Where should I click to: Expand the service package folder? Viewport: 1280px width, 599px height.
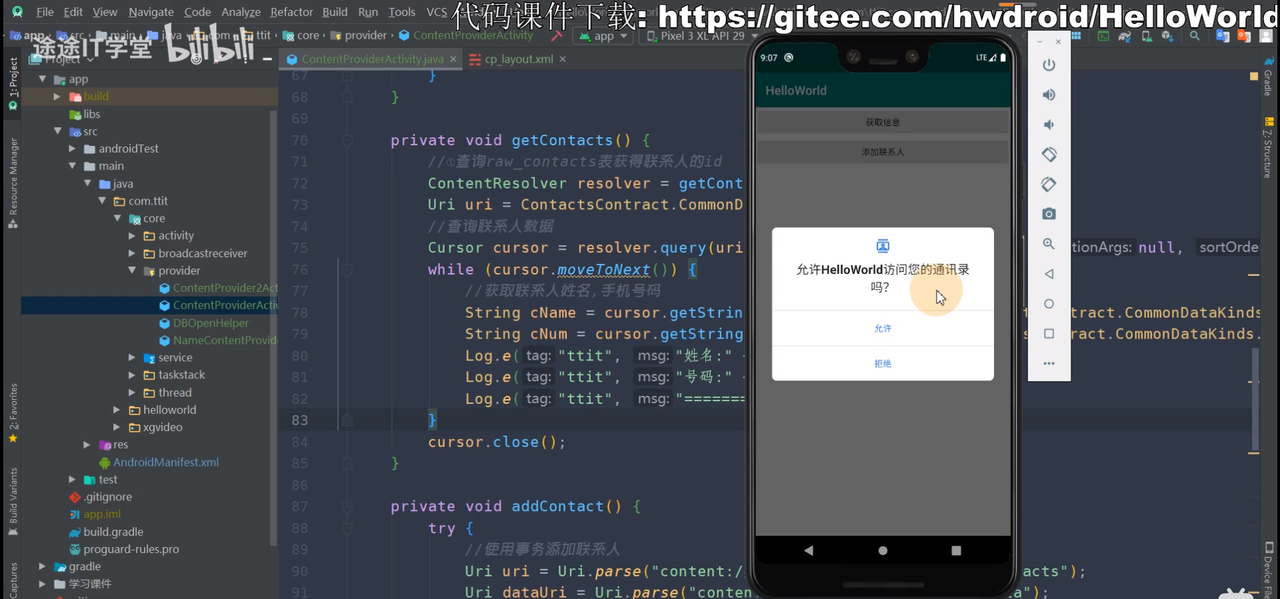(132, 358)
